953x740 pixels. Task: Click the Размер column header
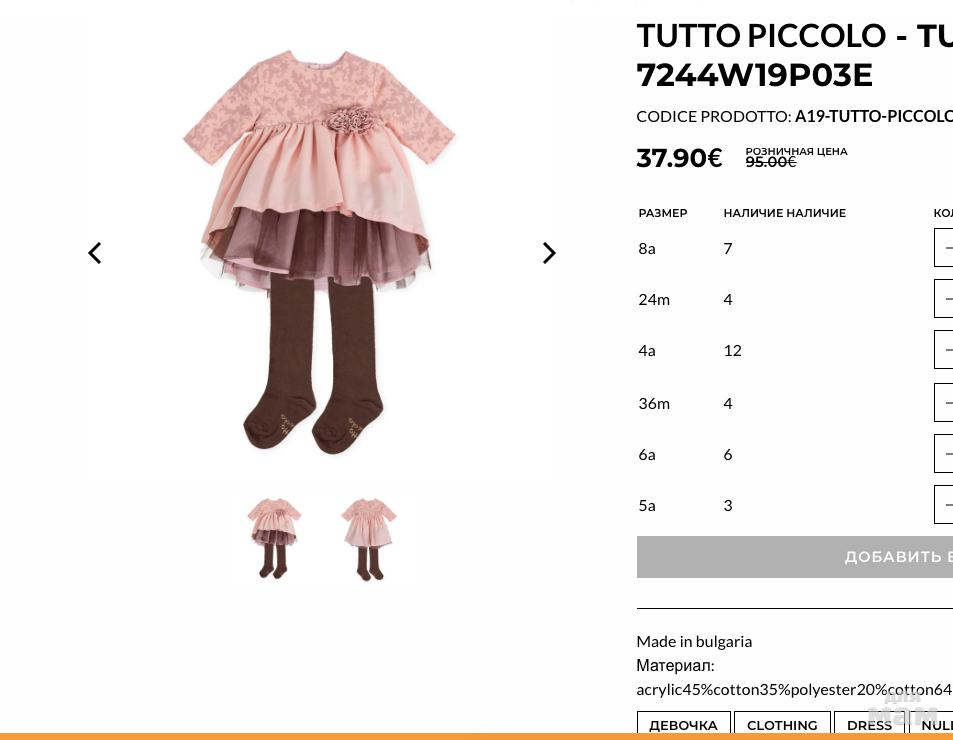point(663,213)
